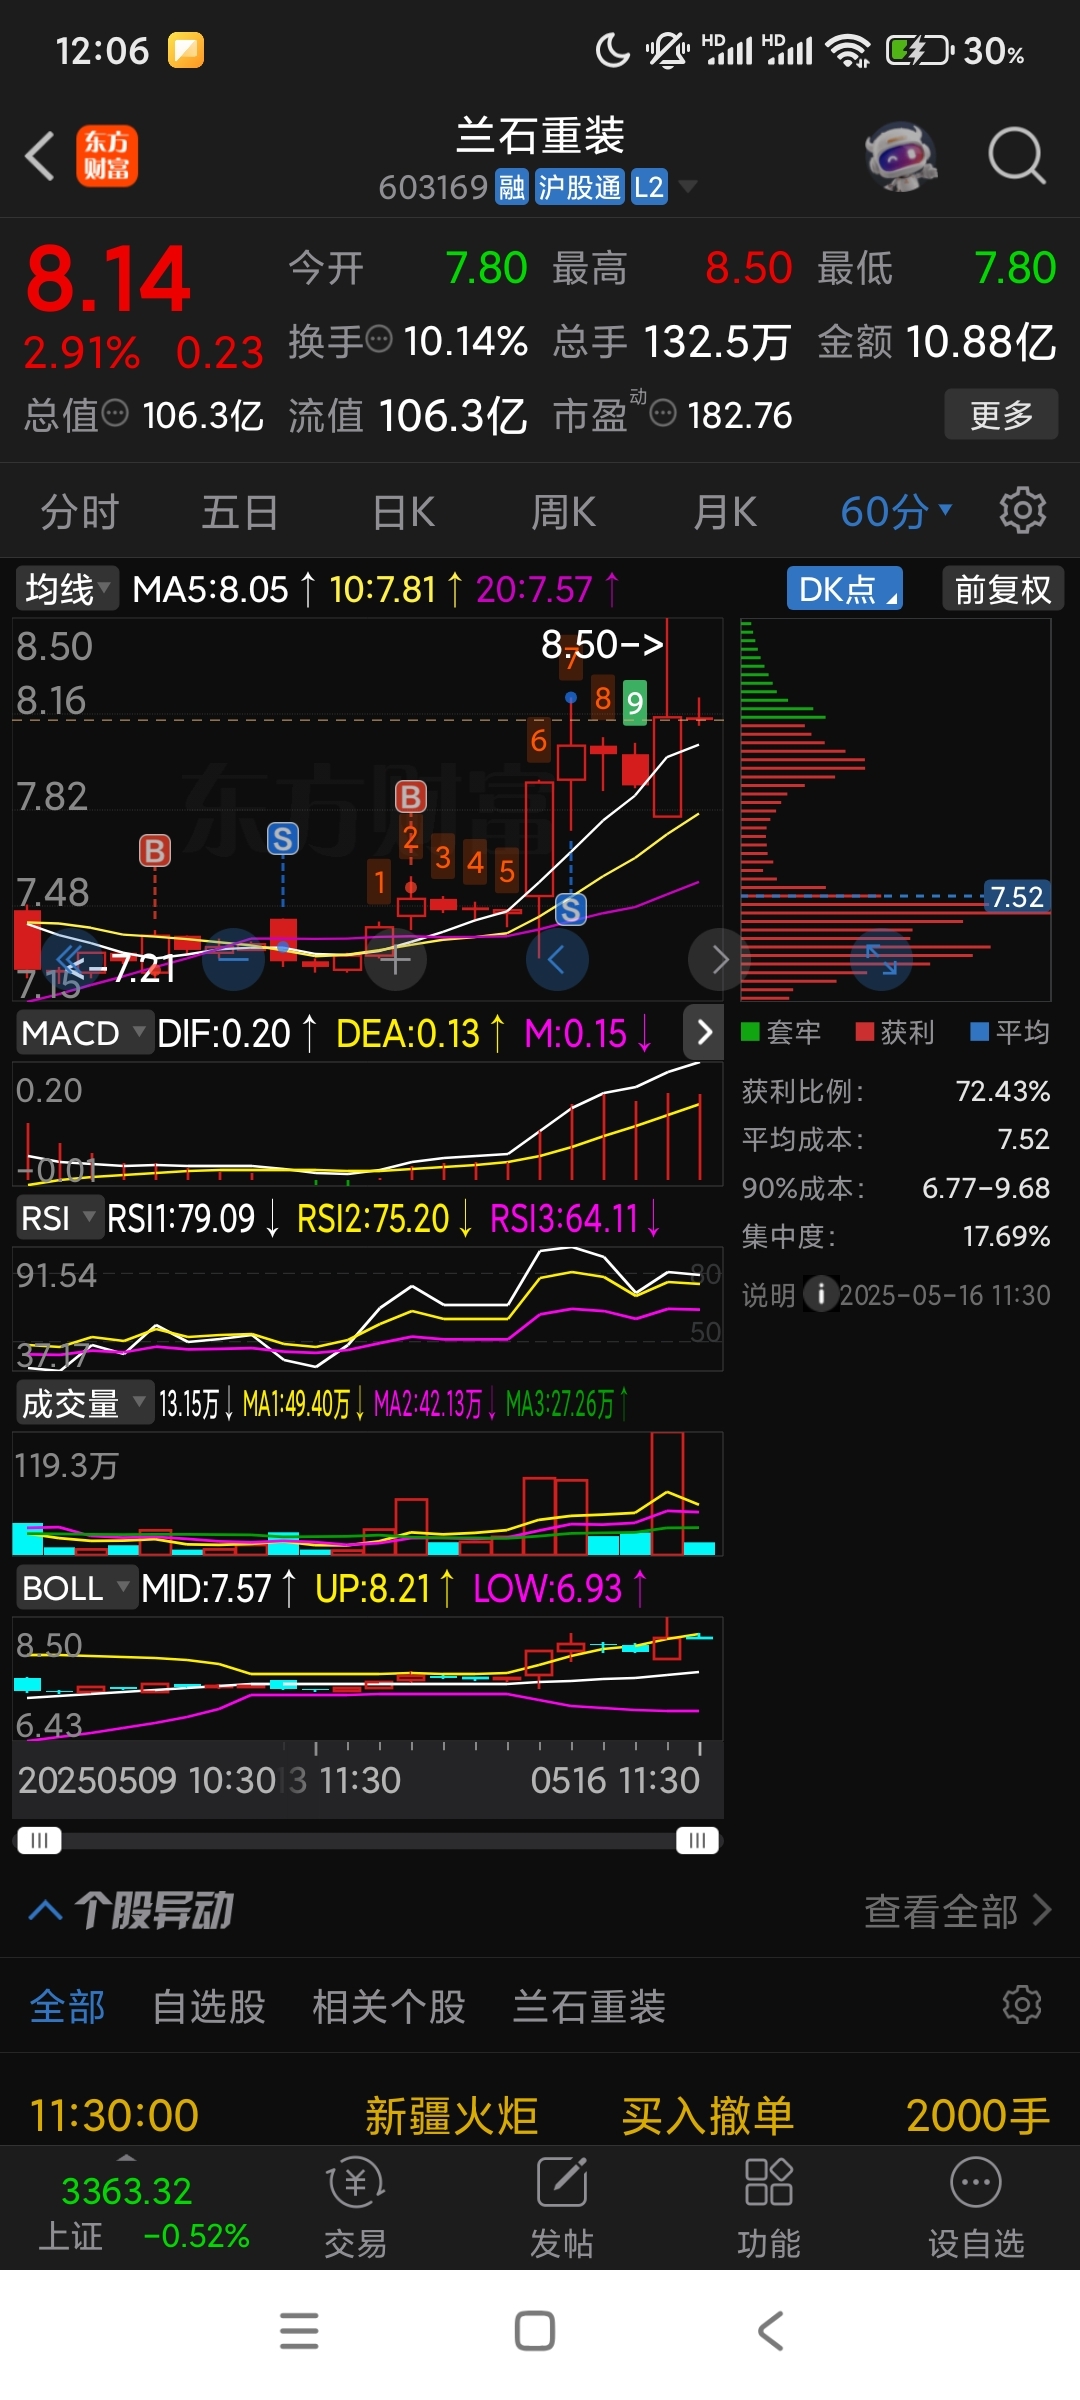Grab the right range slider handle
This screenshot has height=2400, width=1080.
(697, 1840)
